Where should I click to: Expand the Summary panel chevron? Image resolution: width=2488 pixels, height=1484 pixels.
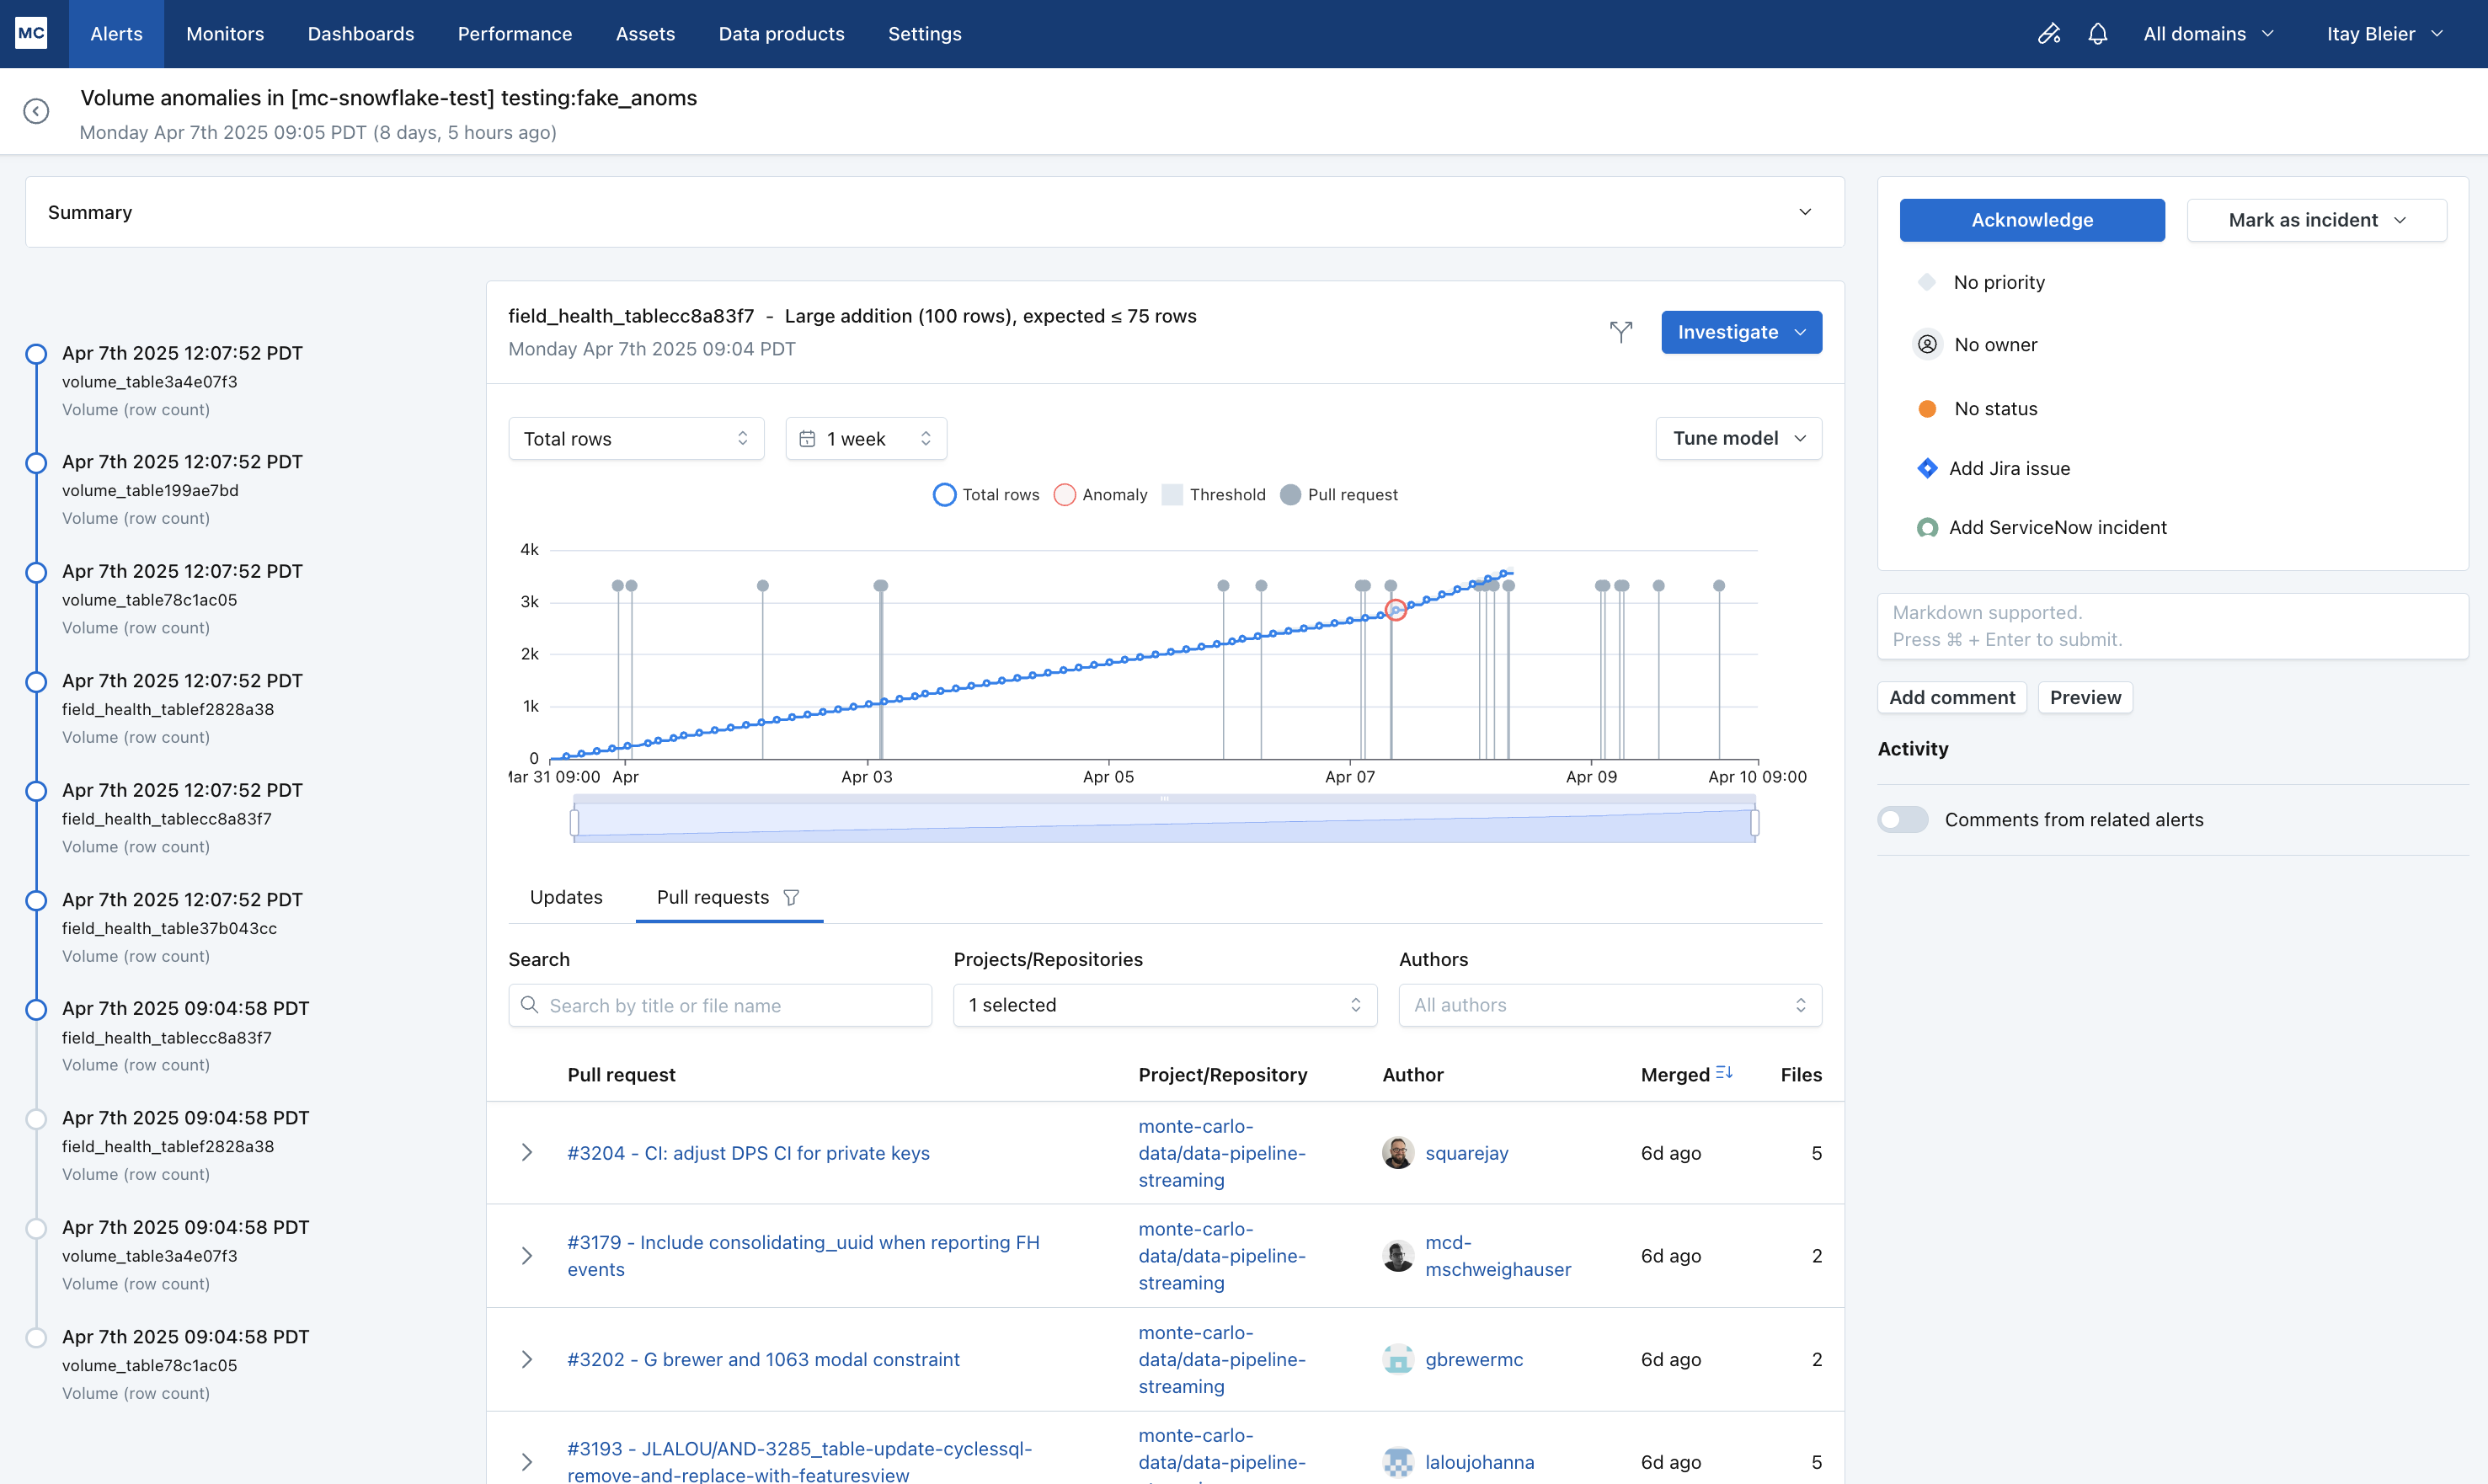1805,212
